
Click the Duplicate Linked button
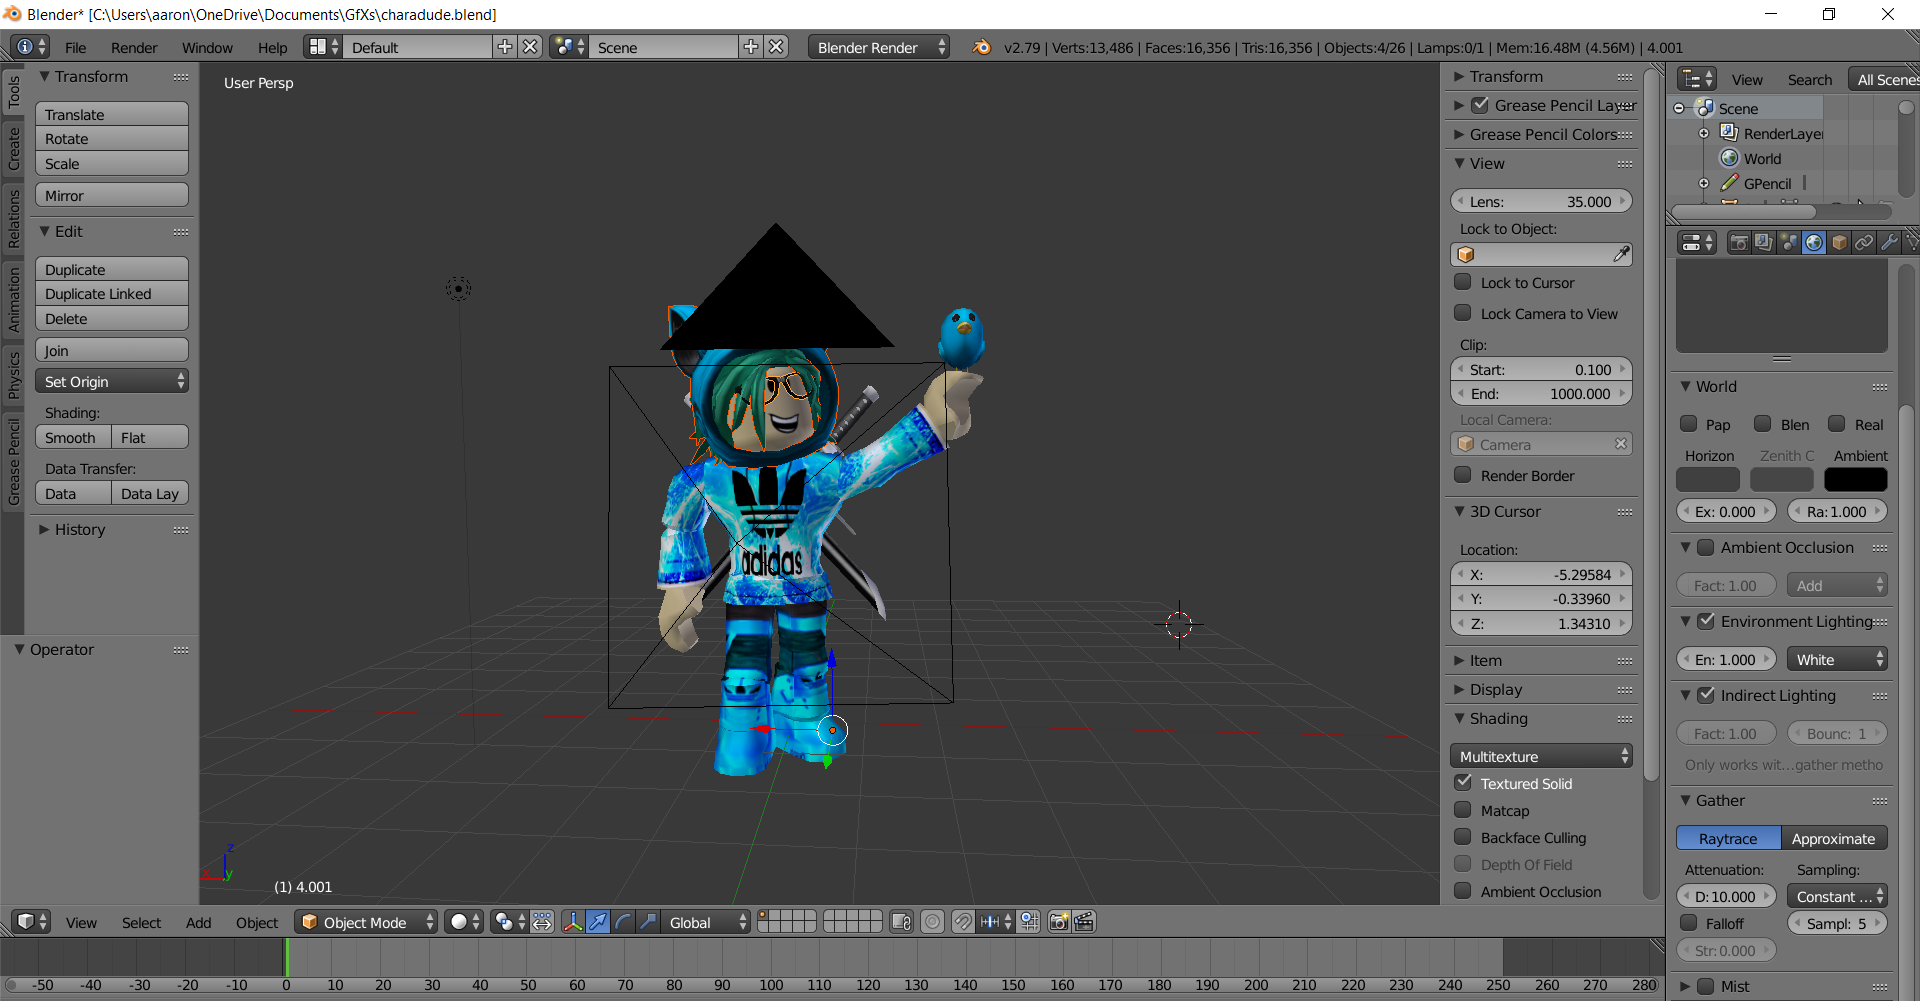click(x=112, y=293)
